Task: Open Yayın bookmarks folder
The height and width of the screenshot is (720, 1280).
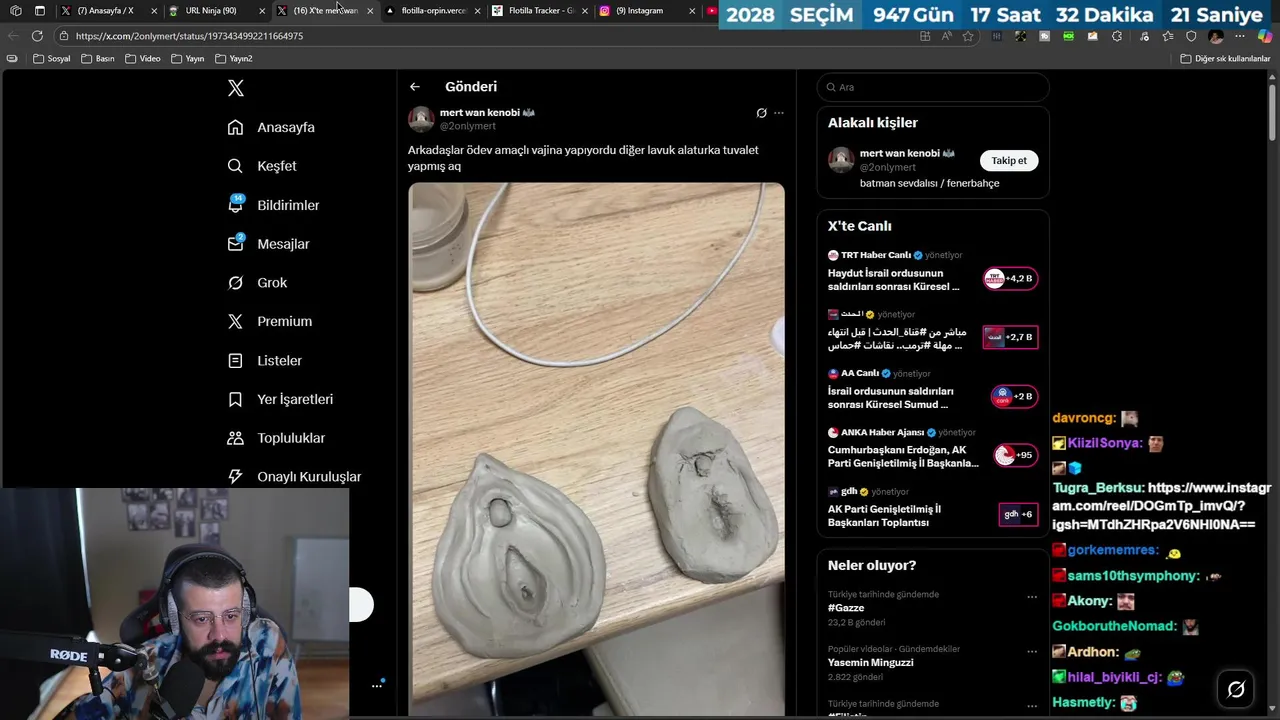Action: (188, 59)
